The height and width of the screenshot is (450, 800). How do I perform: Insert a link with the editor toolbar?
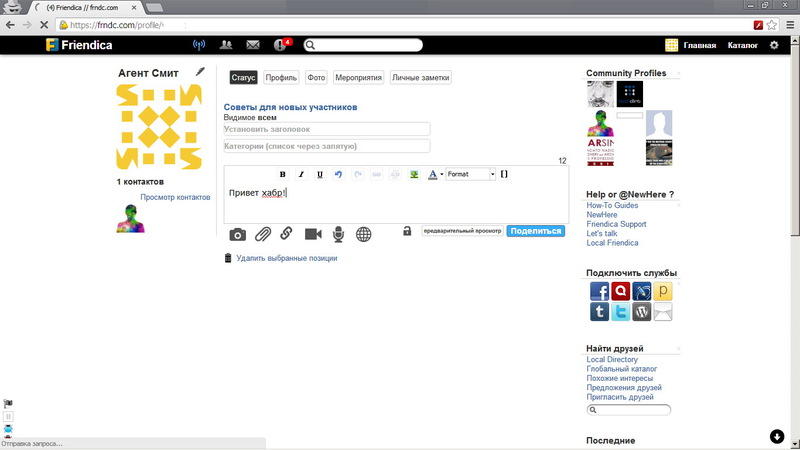point(377,174)
